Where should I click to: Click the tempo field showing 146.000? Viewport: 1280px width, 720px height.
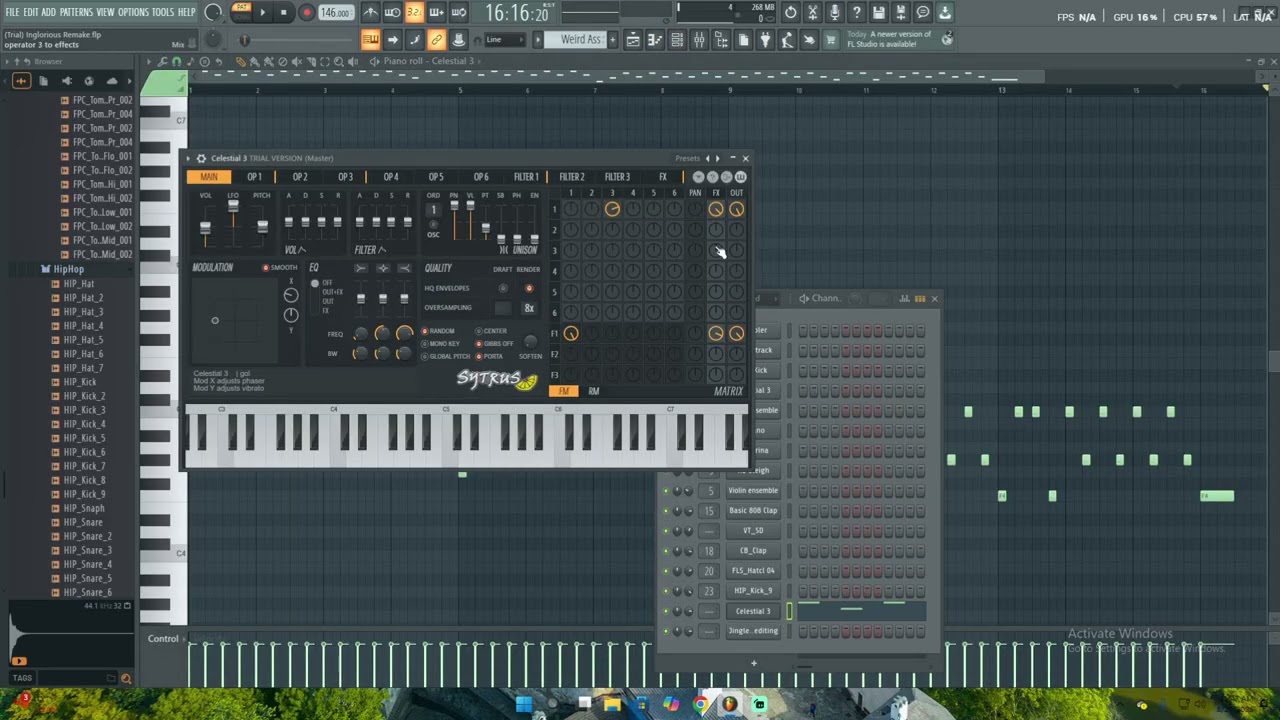point(336,13)
